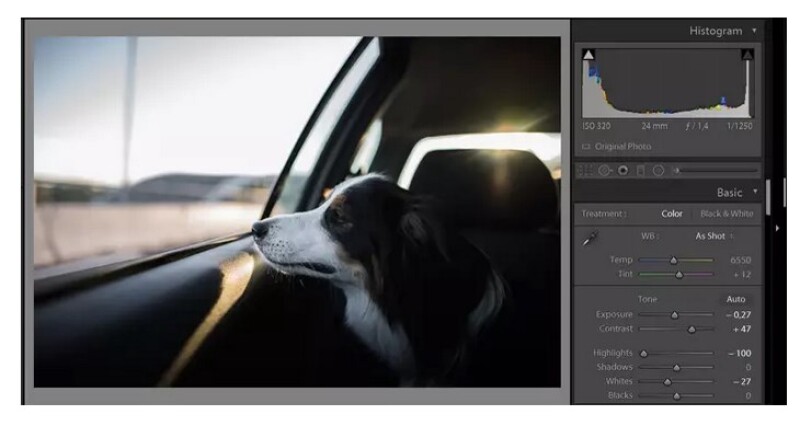Click the Exposure slider handle

point(674,314)
